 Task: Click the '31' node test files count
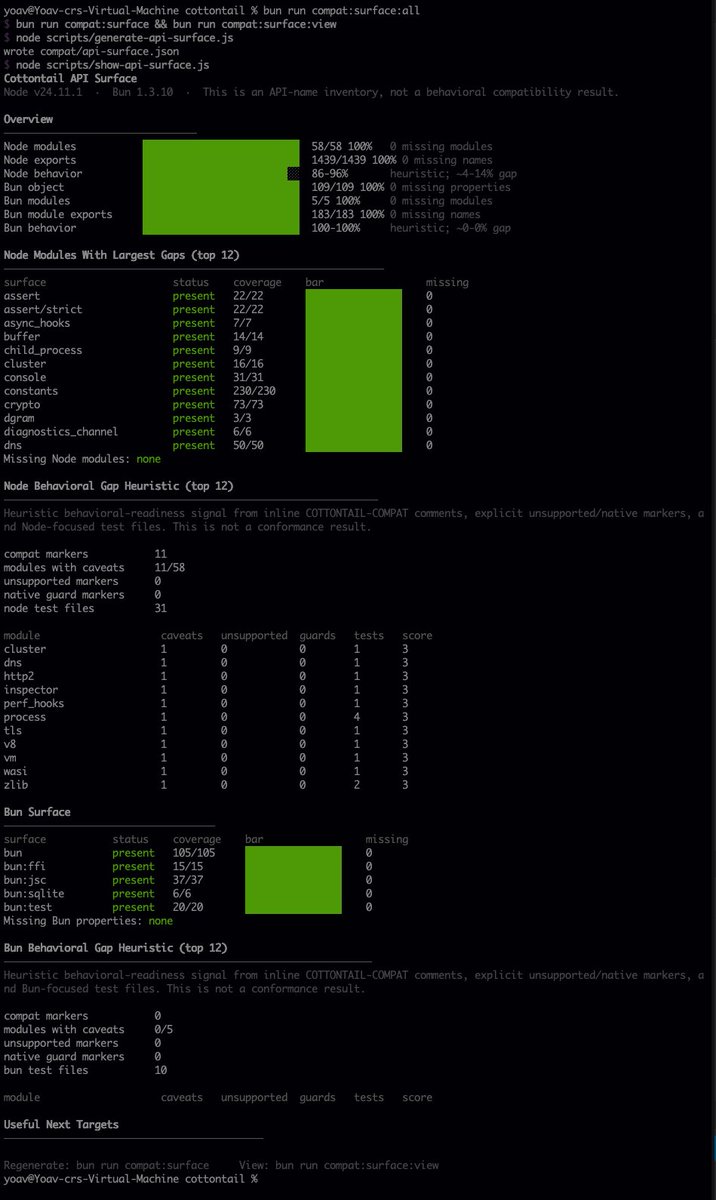coord(161,608)
